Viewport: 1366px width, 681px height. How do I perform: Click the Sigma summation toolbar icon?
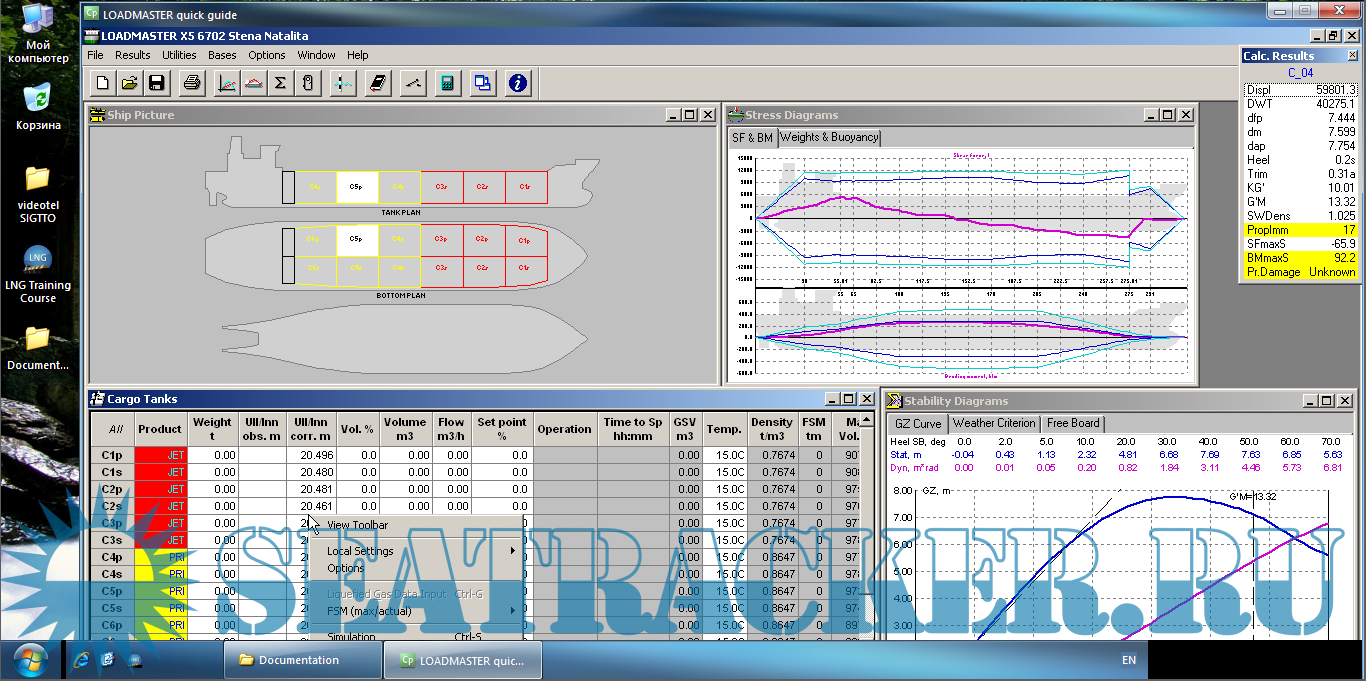(x=281, y=83)
